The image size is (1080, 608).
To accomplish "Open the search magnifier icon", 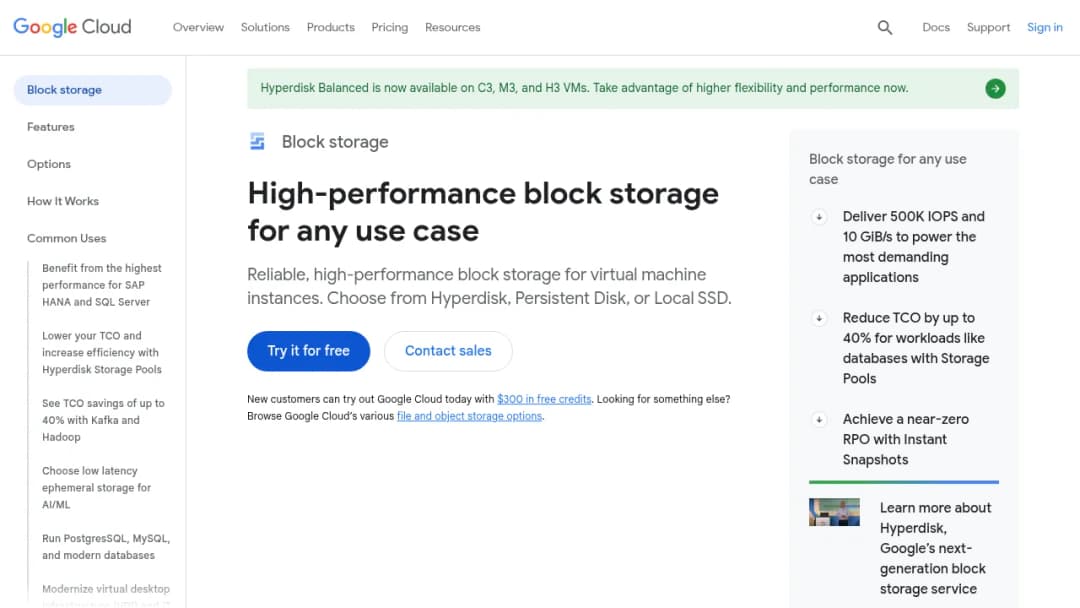I will 884,28.
